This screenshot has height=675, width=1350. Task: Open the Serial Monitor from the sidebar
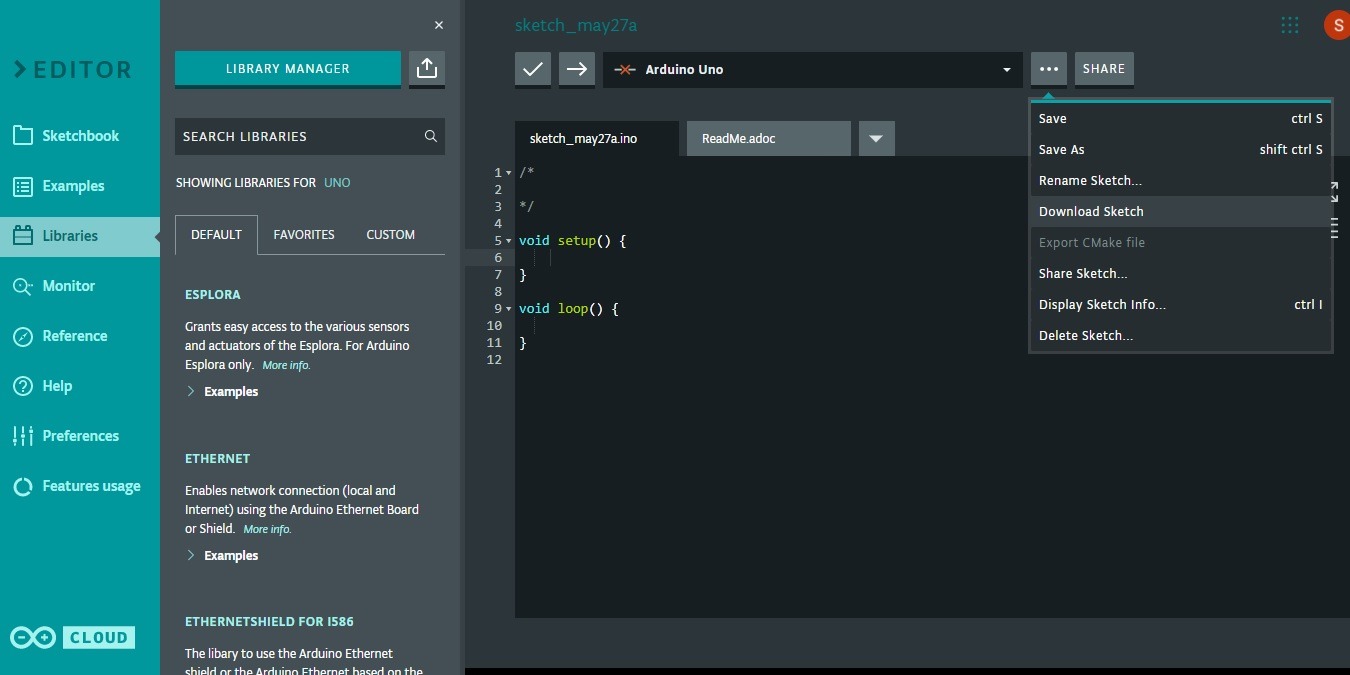coord(67,285)
